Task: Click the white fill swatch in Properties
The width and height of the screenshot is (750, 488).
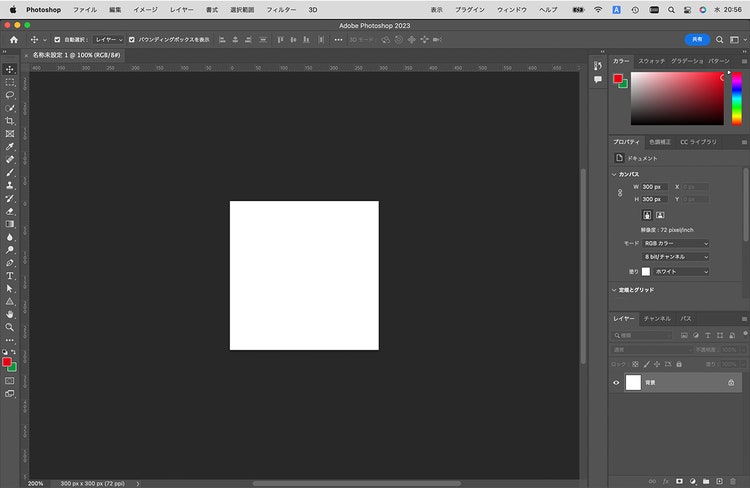Action: click(646, 272)
